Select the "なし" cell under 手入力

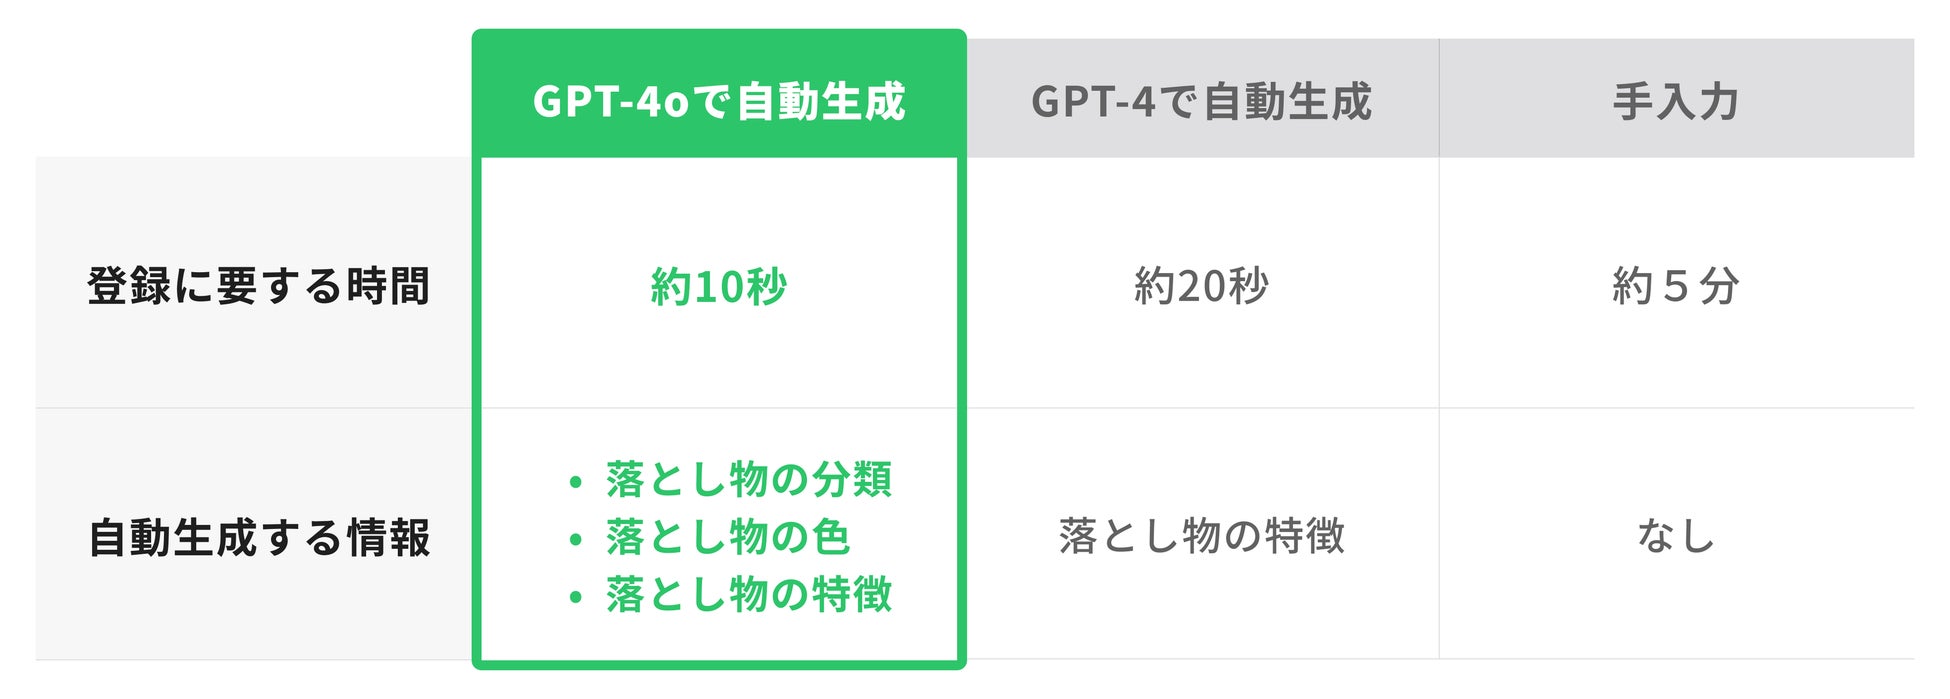(x=1675, y=537)
